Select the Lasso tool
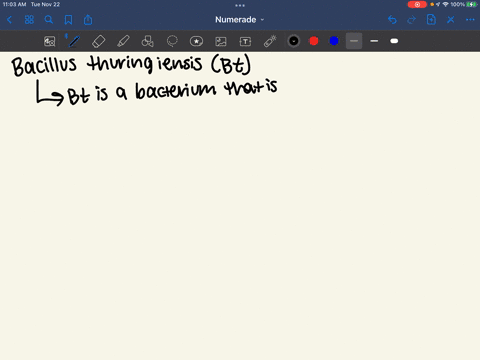The image size is (480, 360). 172,41
